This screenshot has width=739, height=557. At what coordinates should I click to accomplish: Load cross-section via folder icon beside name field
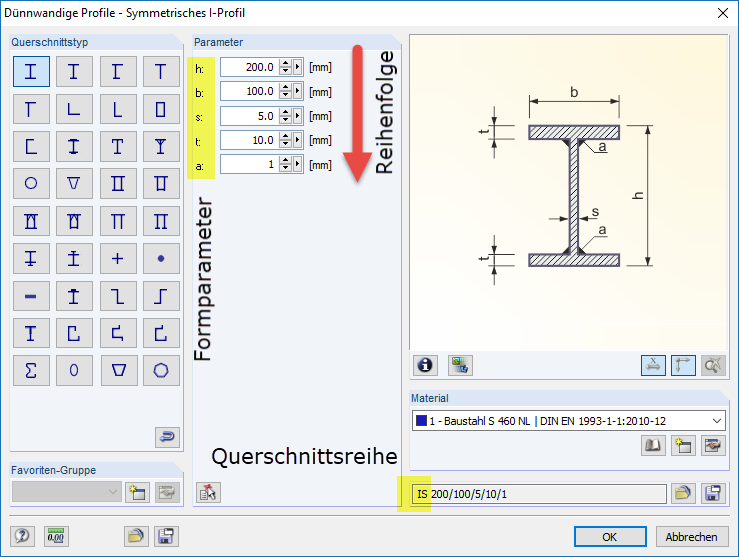click(683, 493)
